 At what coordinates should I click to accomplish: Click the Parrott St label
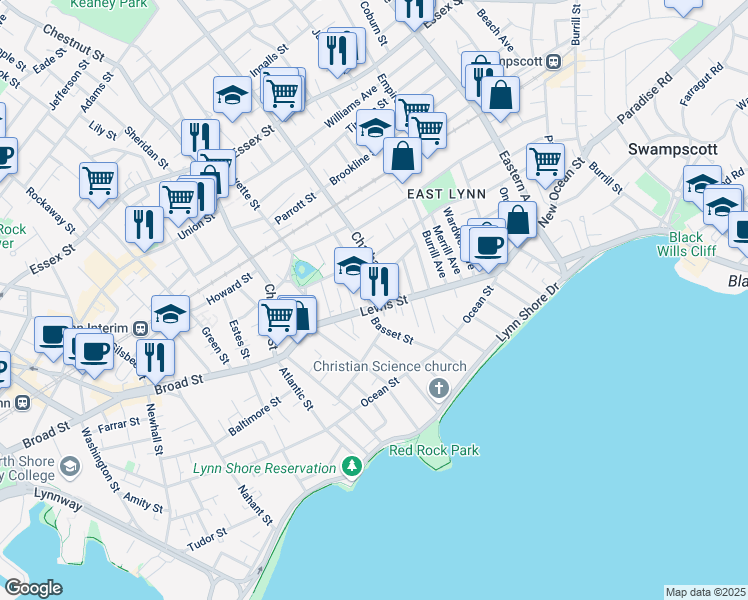pos(295,208)
